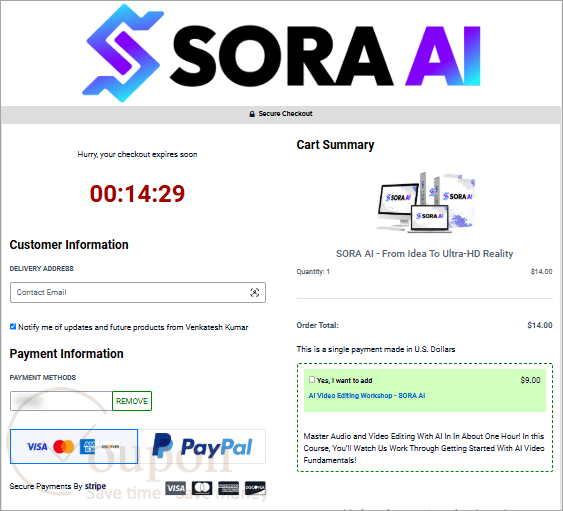Viewport: 563px width, 511px height.
Task: Click the DELIVERY ADDRESS label
Action: pyautogui.click(x=42, y=269)
